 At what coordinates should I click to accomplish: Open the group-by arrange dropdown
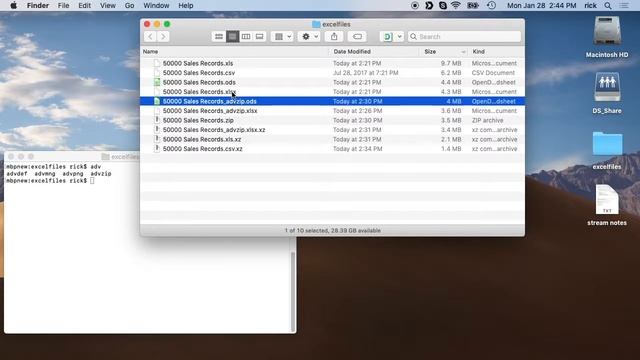coord(282,37)
